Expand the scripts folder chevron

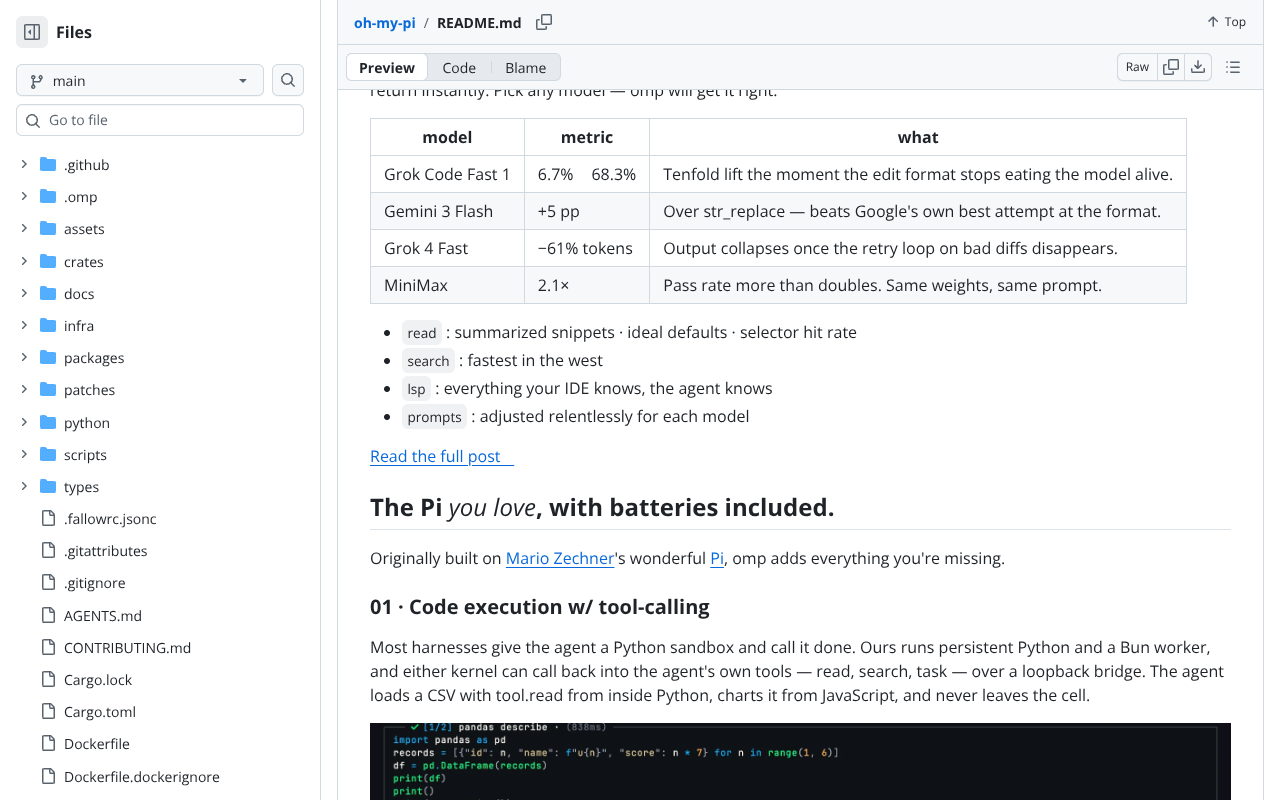coord(24,454)
